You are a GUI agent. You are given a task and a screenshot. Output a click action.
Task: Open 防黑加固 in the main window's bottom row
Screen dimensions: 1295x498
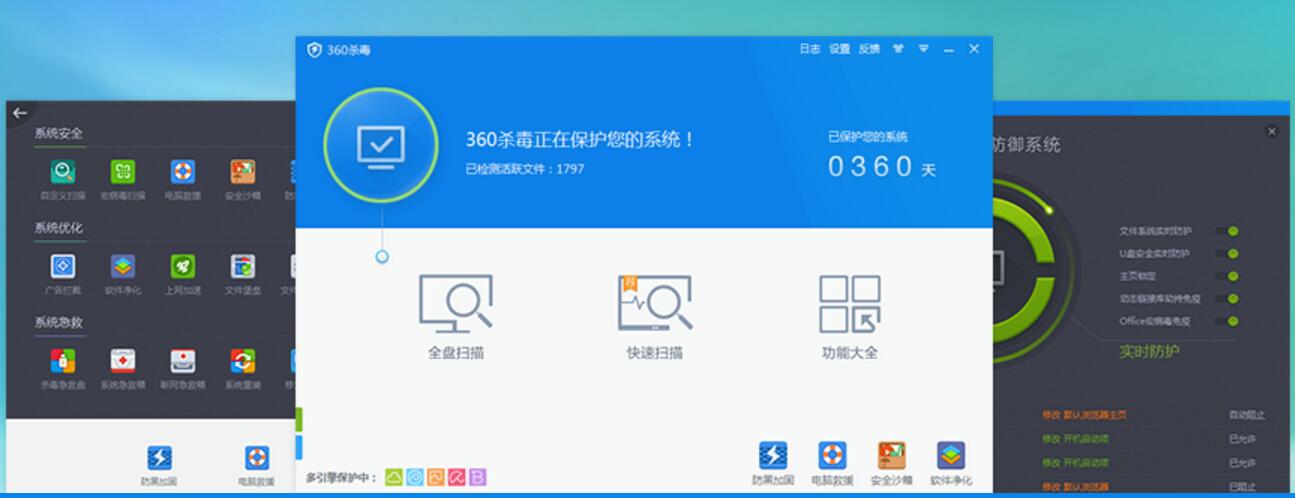coord(773,463)
